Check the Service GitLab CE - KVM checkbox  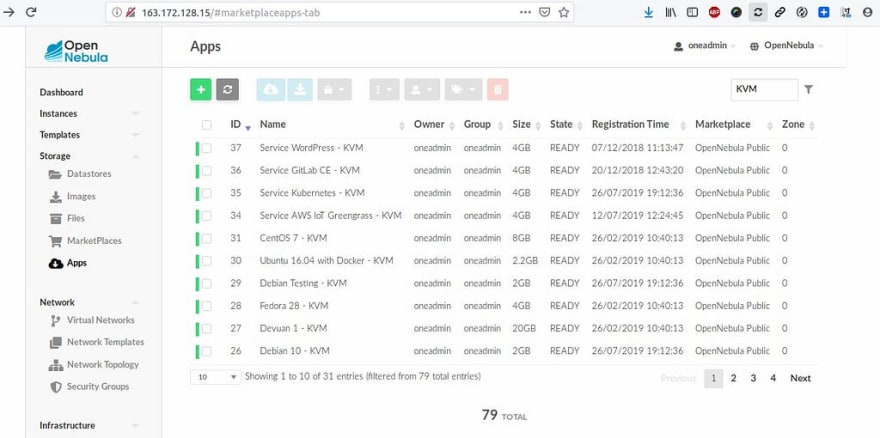(207, 171)
